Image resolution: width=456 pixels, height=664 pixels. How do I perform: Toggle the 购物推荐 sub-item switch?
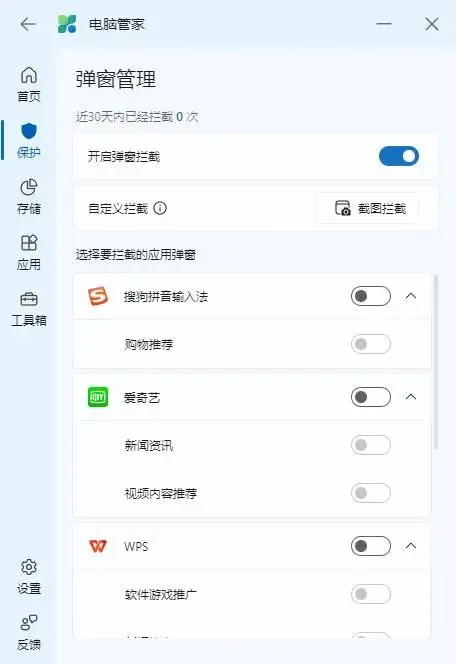coord(370,344)
